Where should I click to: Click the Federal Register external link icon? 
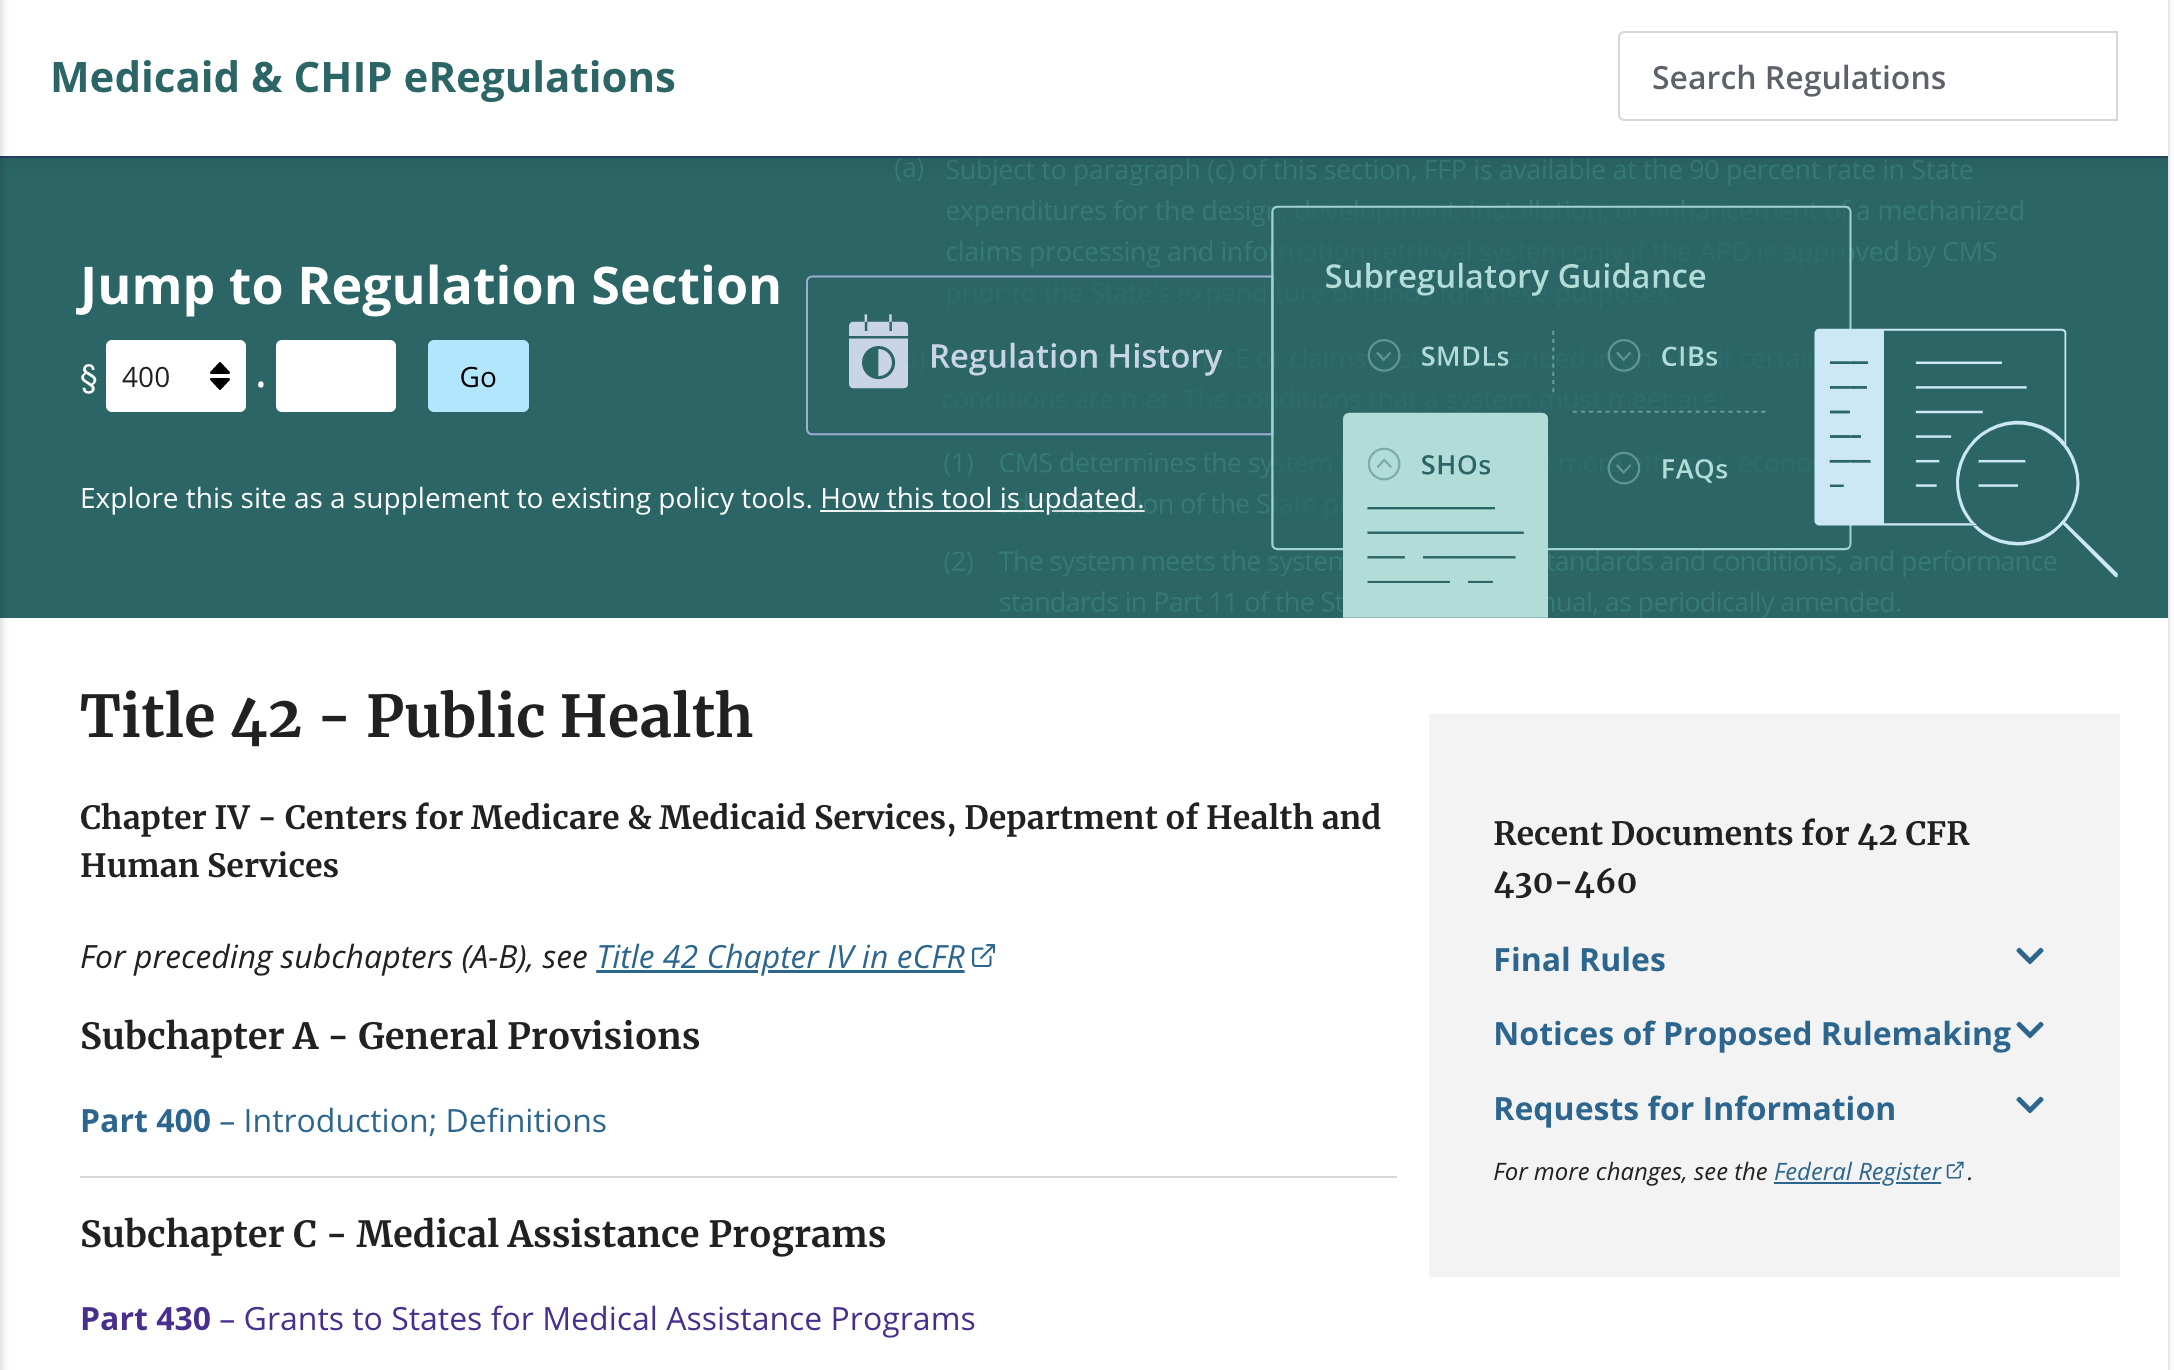click(x=1955, y=1169)
